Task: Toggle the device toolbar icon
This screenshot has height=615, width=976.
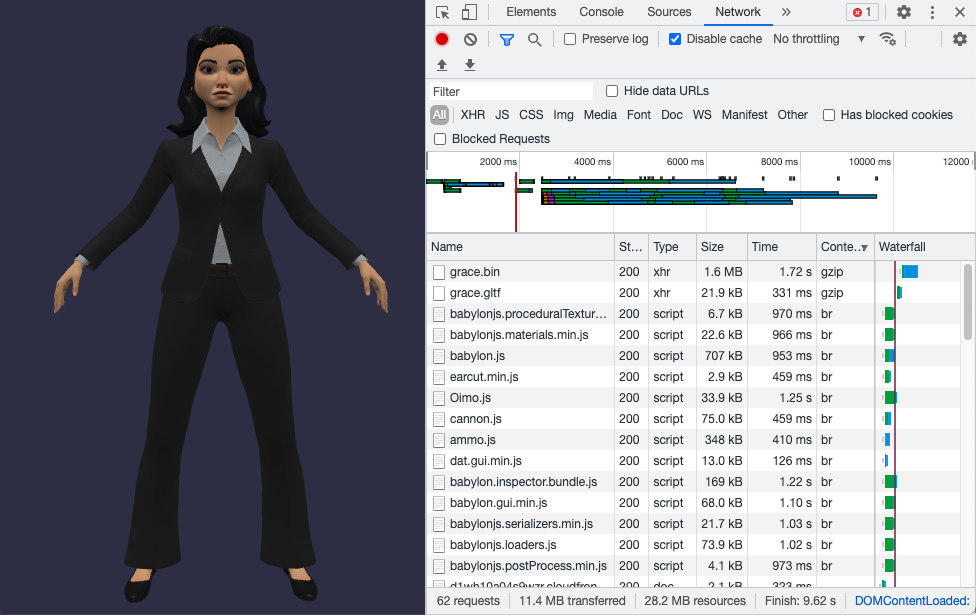Action: coord(469,12)
